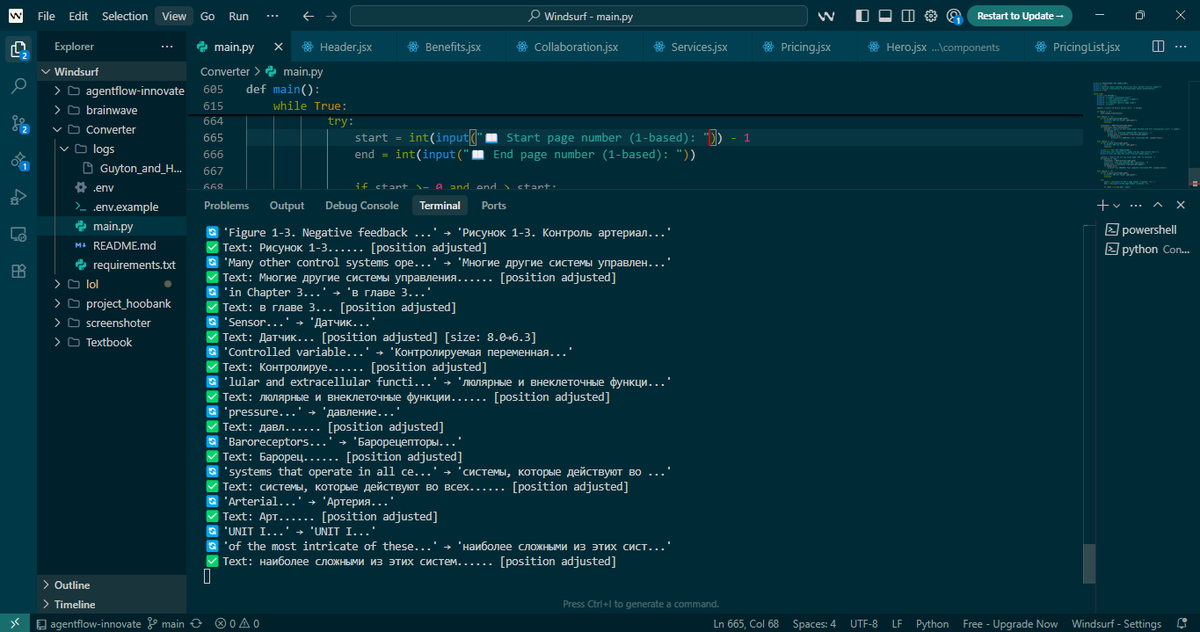The width and height of the screenshot is (1200, 632).
Task: Click Free - Upgrade Now in status bar
Action: (x=1010, y=623)
